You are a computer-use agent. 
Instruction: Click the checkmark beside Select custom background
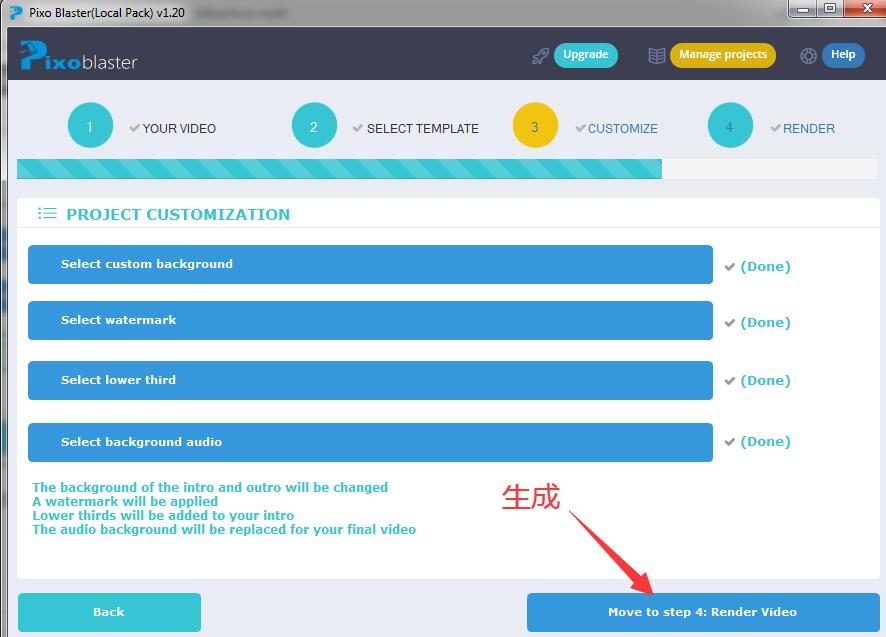729,265
